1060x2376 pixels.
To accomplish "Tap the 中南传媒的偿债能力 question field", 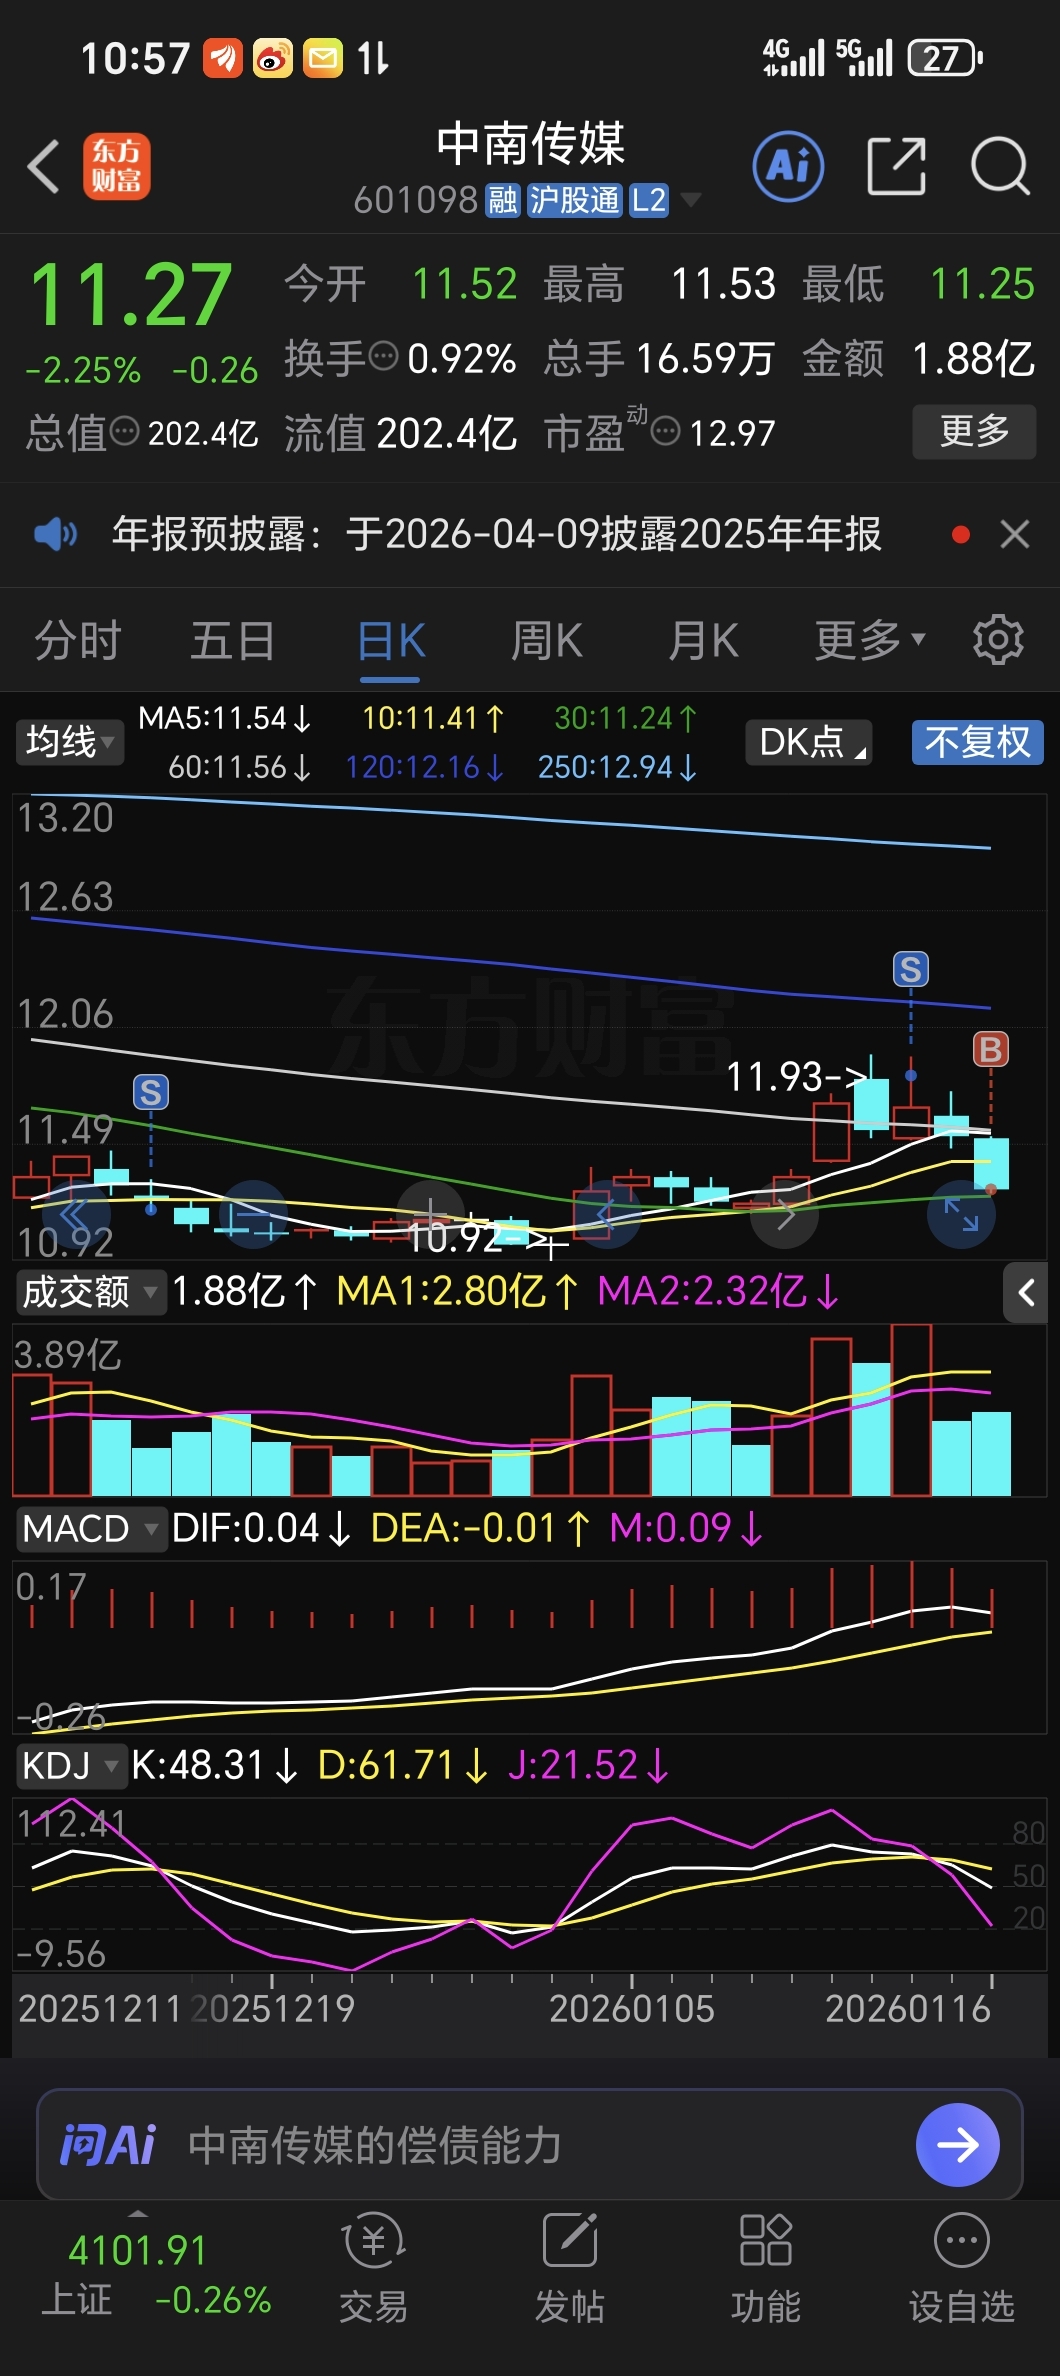I will [375, 2145].
